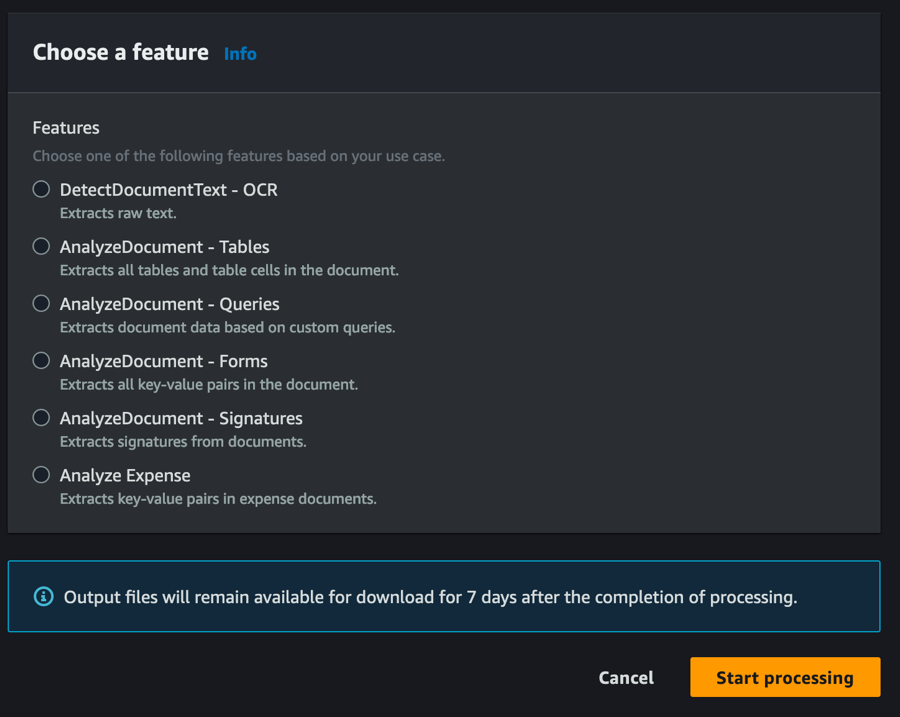The height and width of the screenshot is (717, 900).
Task: Click the info icon in the banner
Action: tap(44, 597)
